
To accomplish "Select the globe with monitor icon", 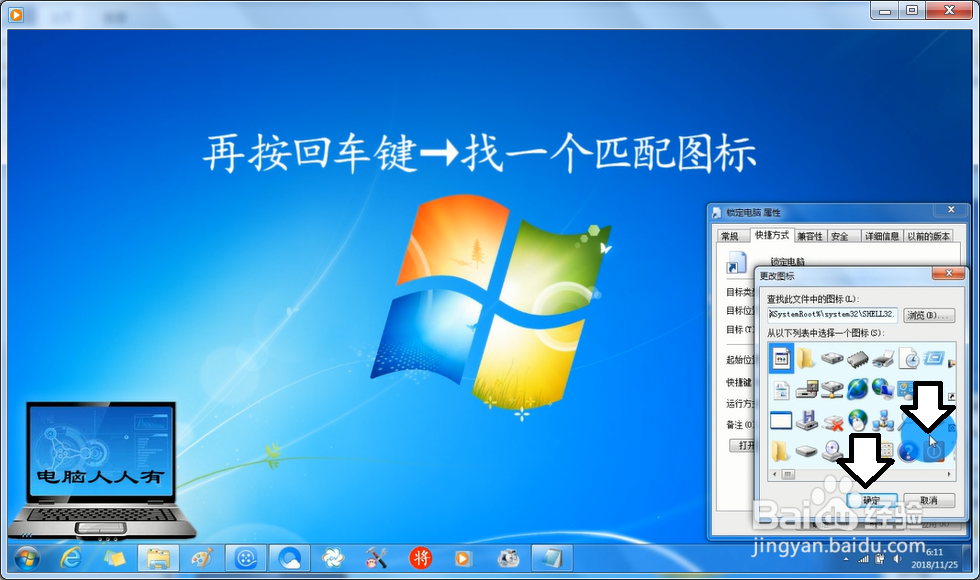I will (x=882, y=389).
